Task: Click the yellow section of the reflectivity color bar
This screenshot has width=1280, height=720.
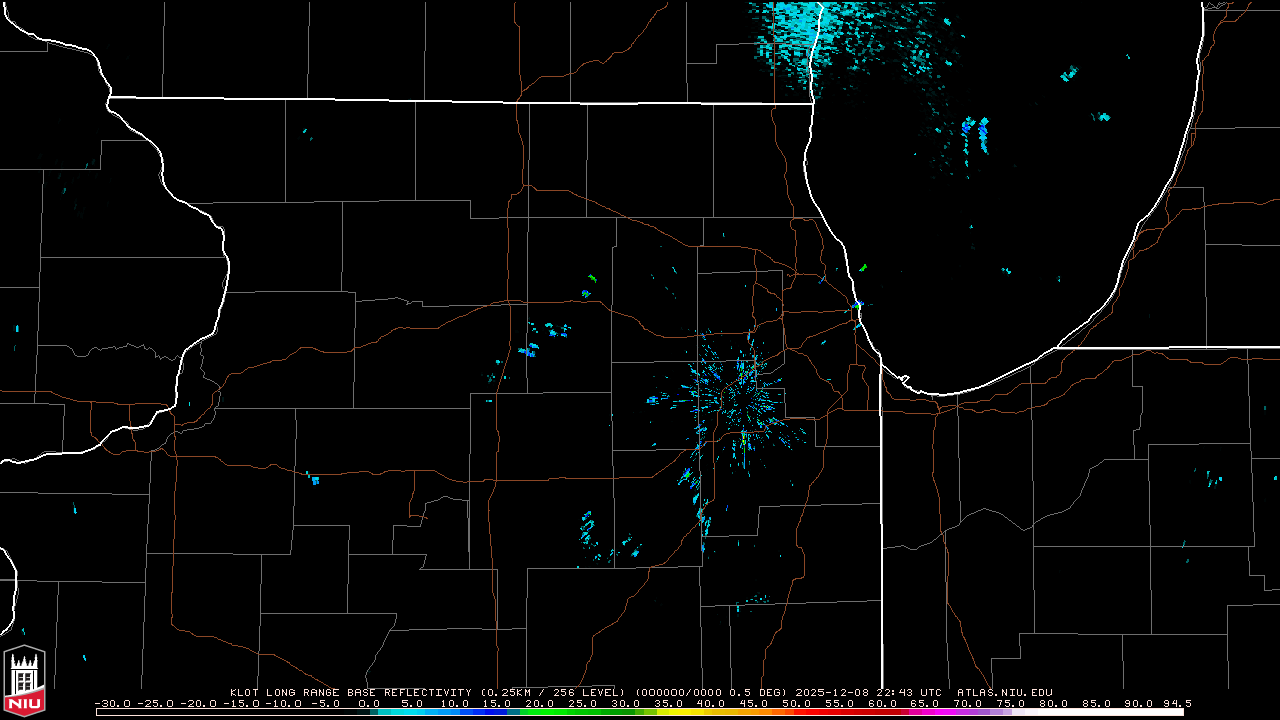Action: click(x=690, y=712)
